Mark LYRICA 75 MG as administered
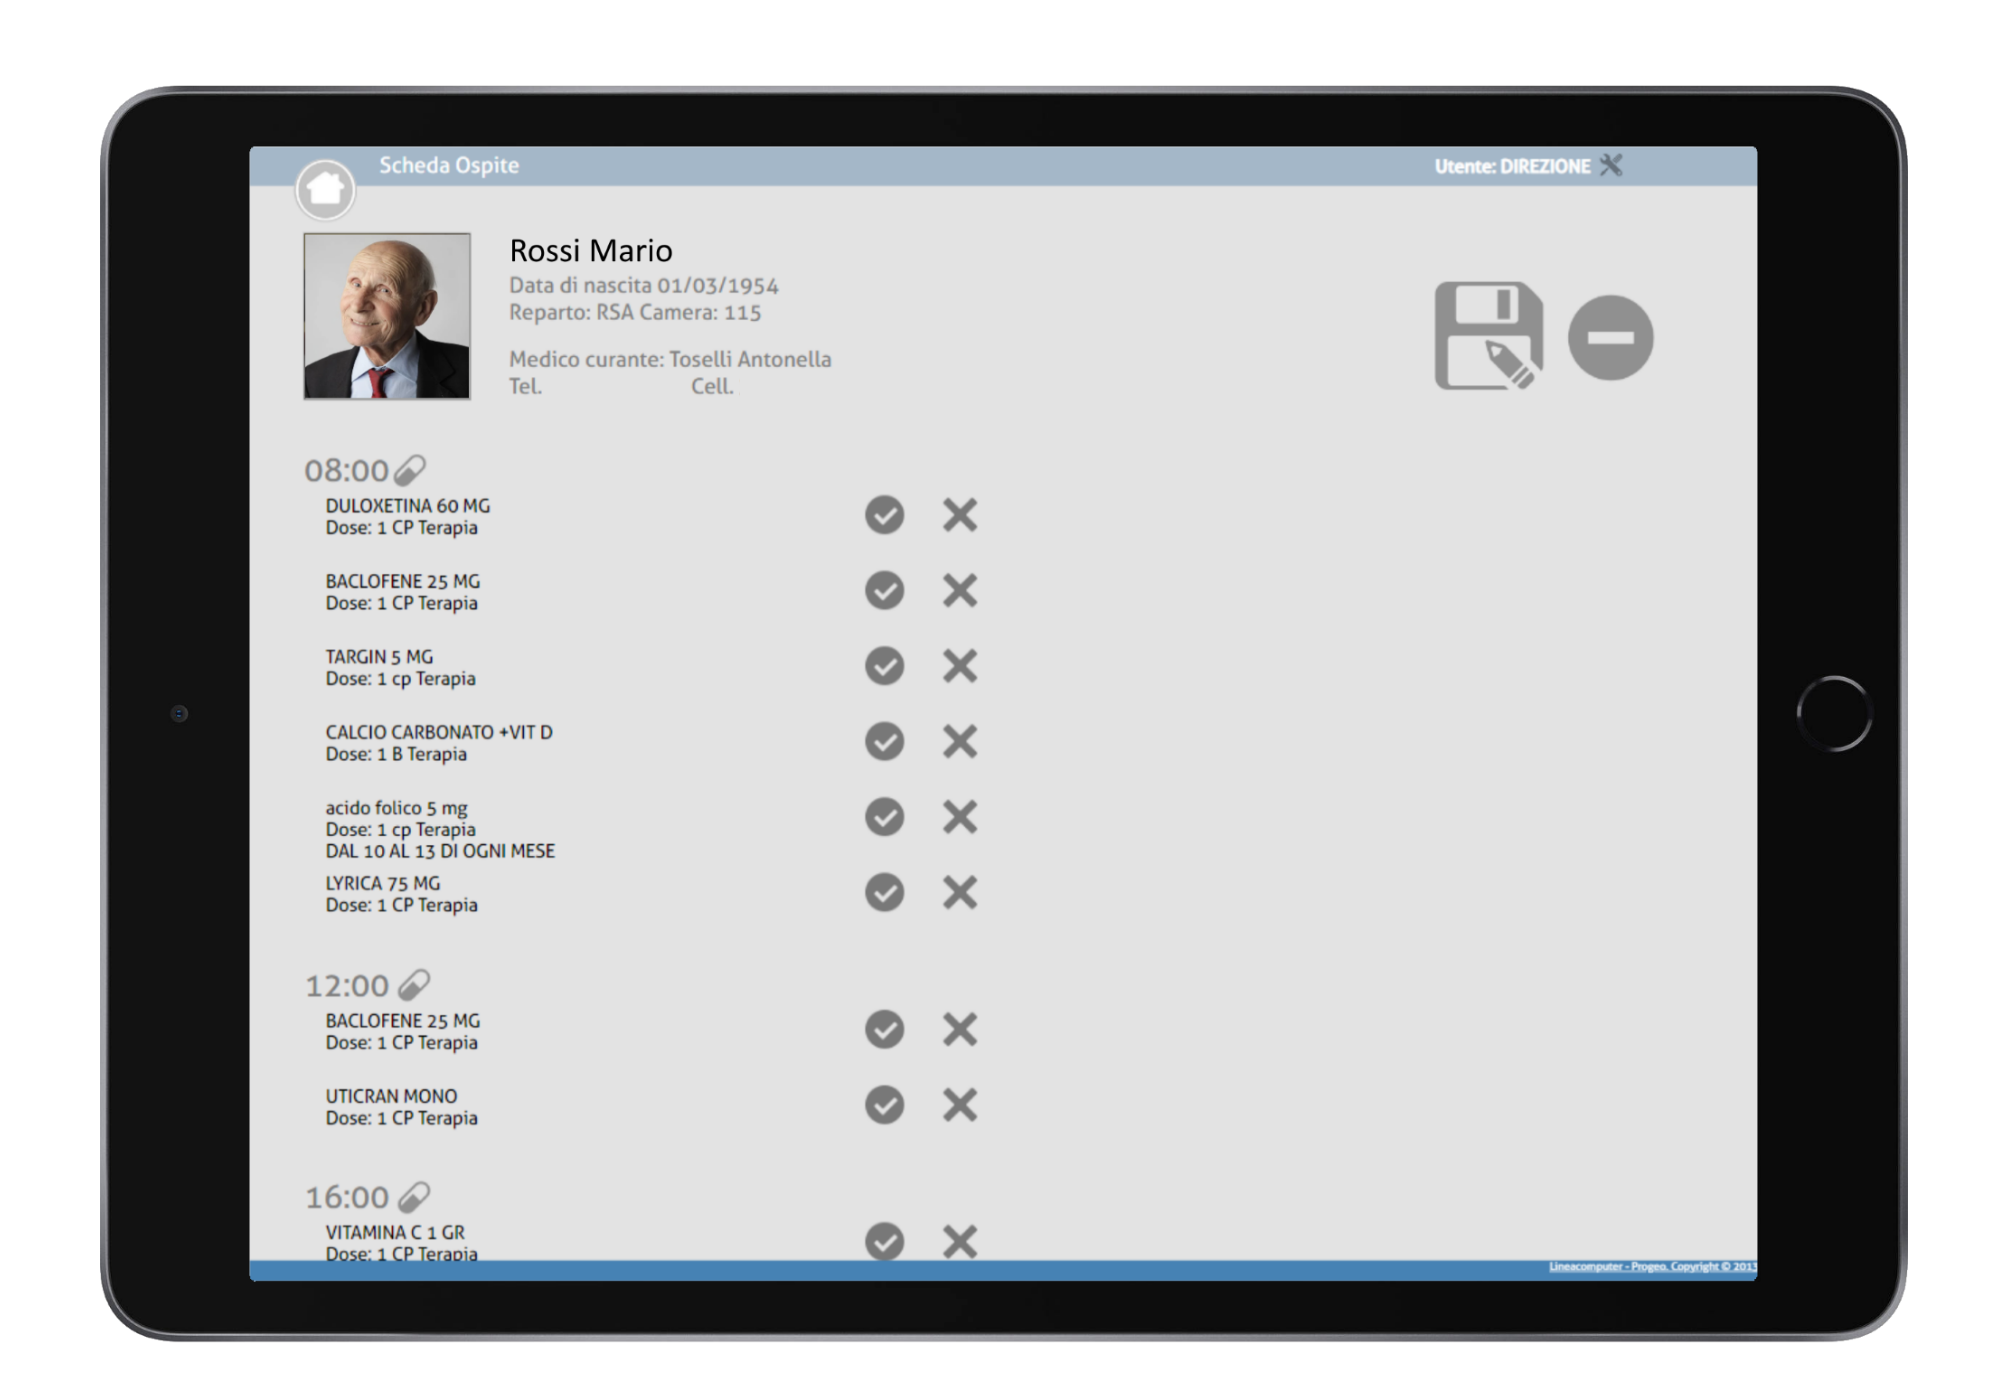 (x=884, y=892)
